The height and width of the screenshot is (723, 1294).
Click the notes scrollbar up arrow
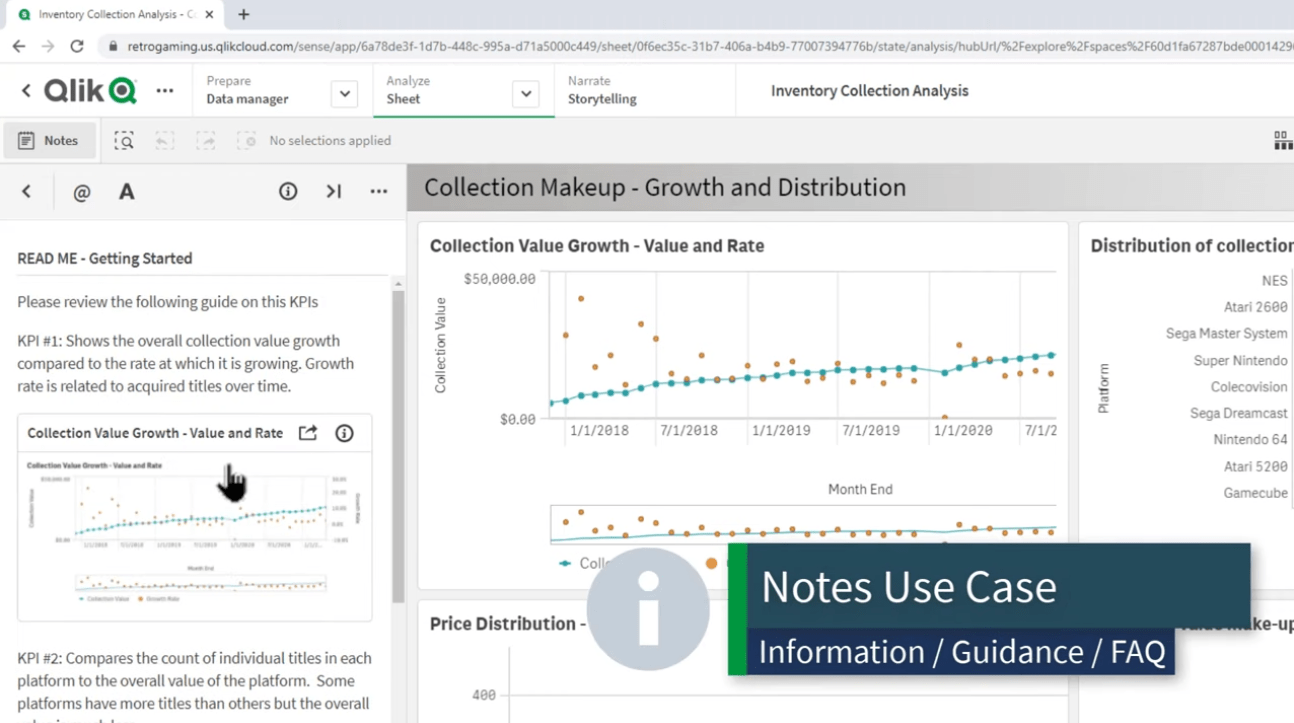tap(398, 284)
